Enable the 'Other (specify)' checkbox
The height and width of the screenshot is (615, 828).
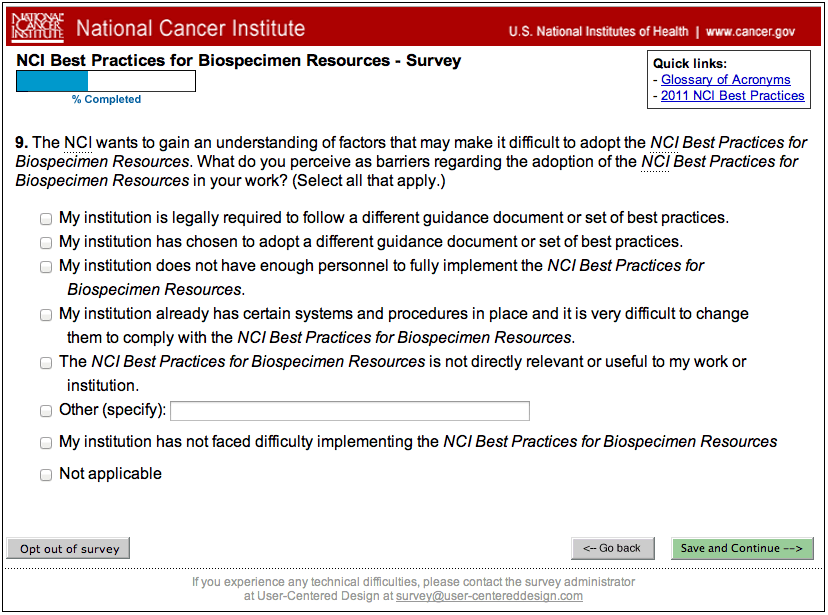click(x=46, y=411)
